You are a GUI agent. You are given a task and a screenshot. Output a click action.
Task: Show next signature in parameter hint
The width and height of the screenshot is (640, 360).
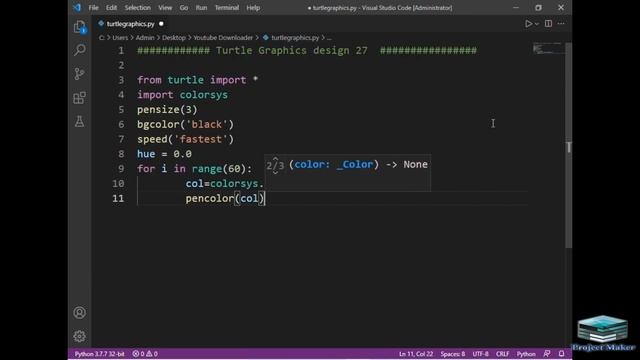276,172
